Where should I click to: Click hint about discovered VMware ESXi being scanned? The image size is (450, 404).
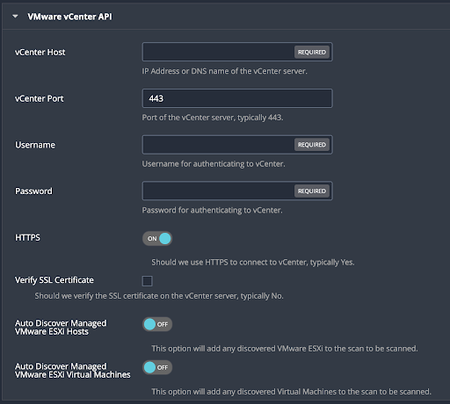[285, 349]
